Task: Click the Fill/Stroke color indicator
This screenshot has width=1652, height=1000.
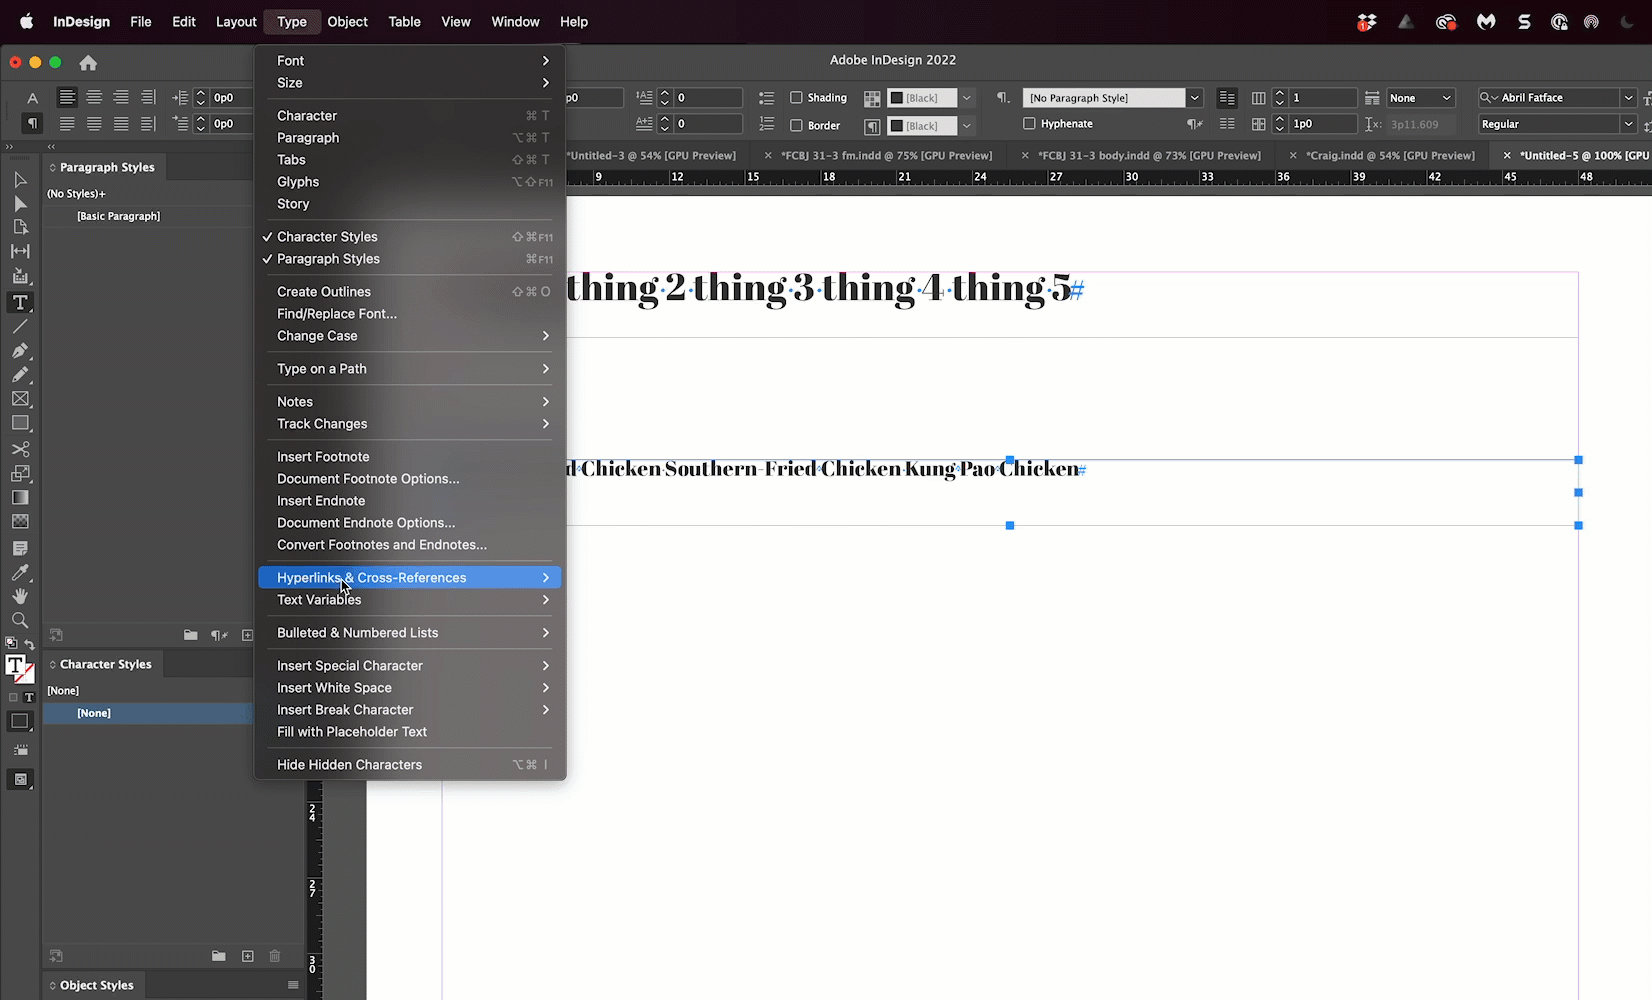Action: tap(19, 669)
